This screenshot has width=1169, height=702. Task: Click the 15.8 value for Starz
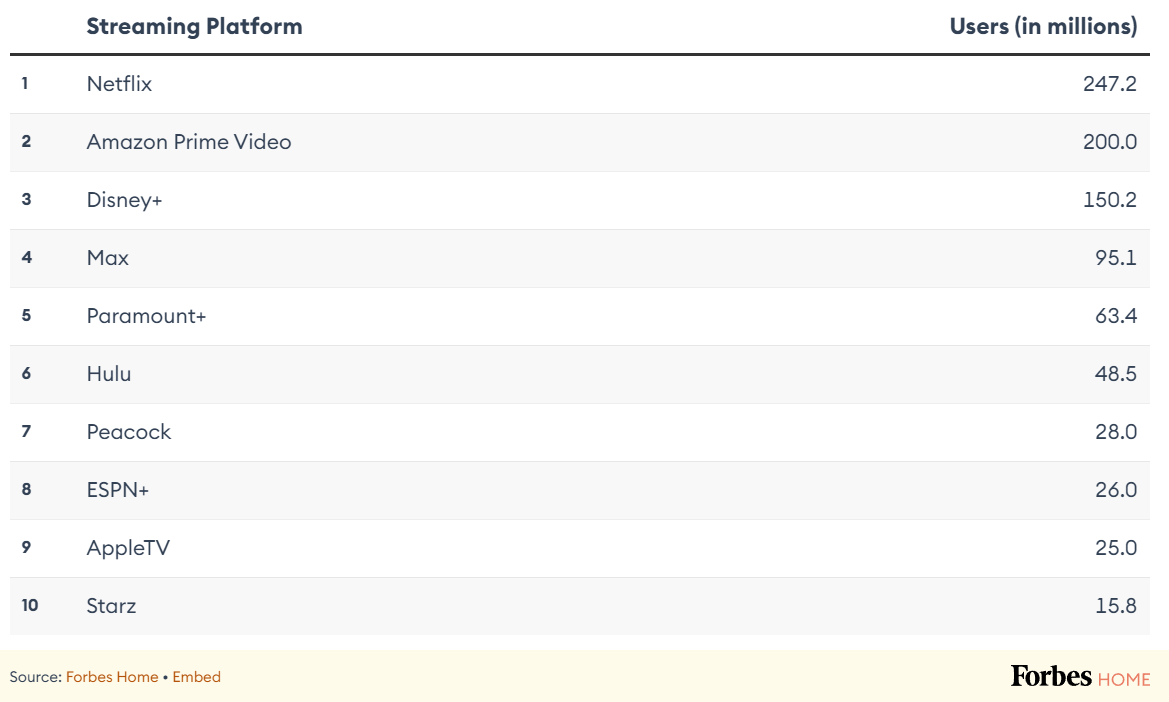tap(1116, 606)
